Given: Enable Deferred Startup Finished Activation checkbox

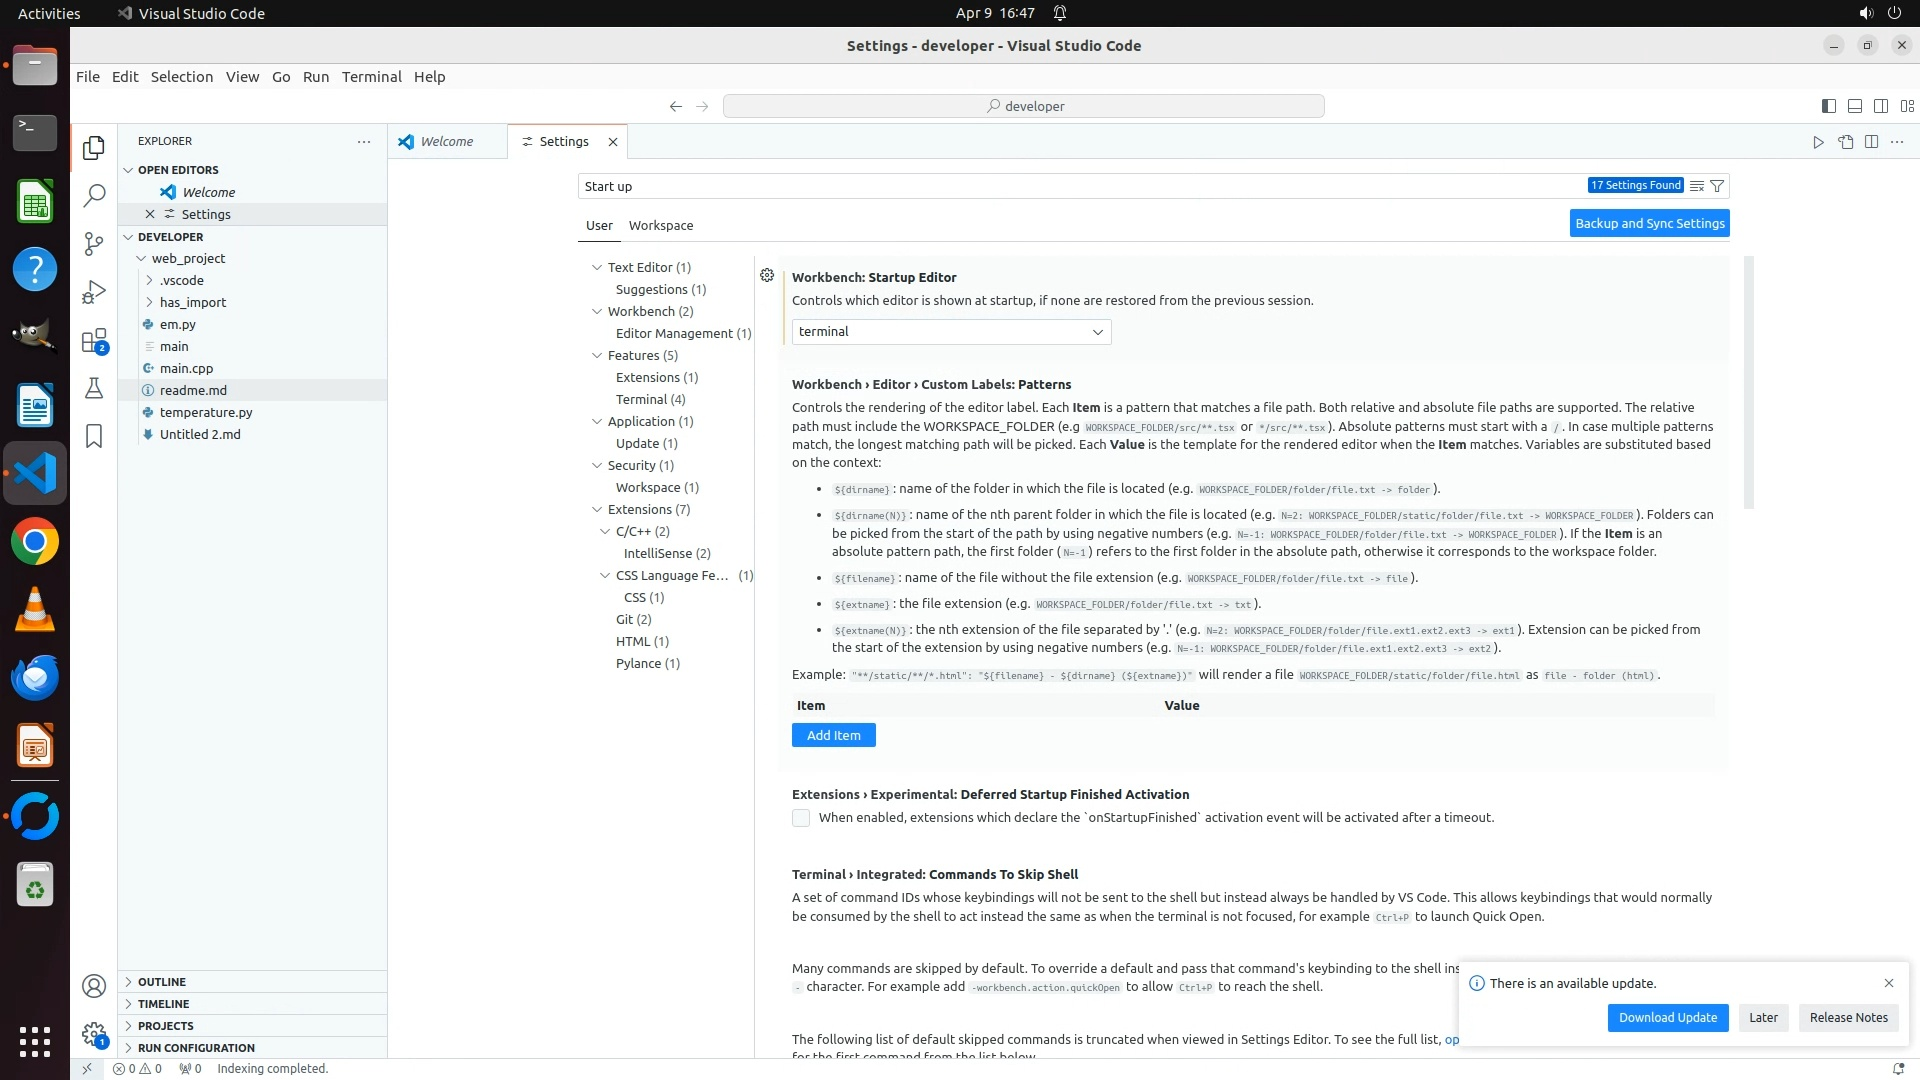Looking at the screenshot, I should (801, 818).
